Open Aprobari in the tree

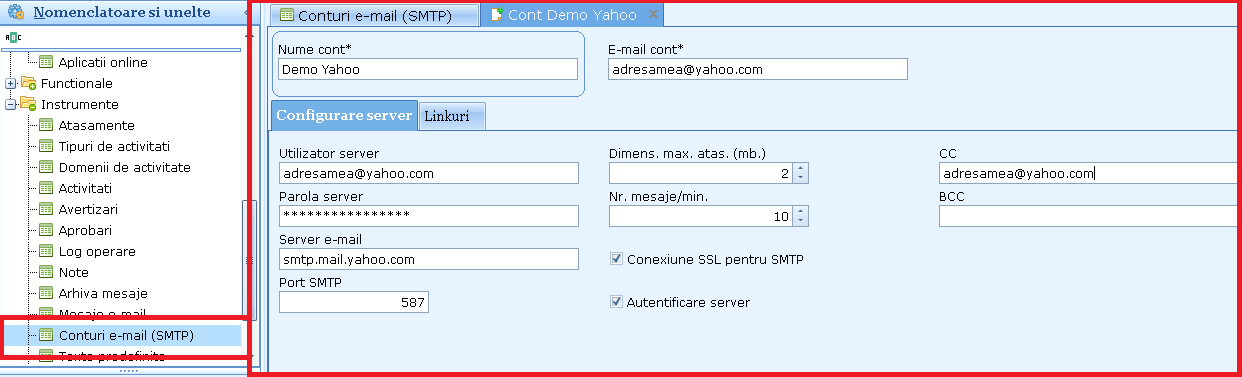point(84,230)
